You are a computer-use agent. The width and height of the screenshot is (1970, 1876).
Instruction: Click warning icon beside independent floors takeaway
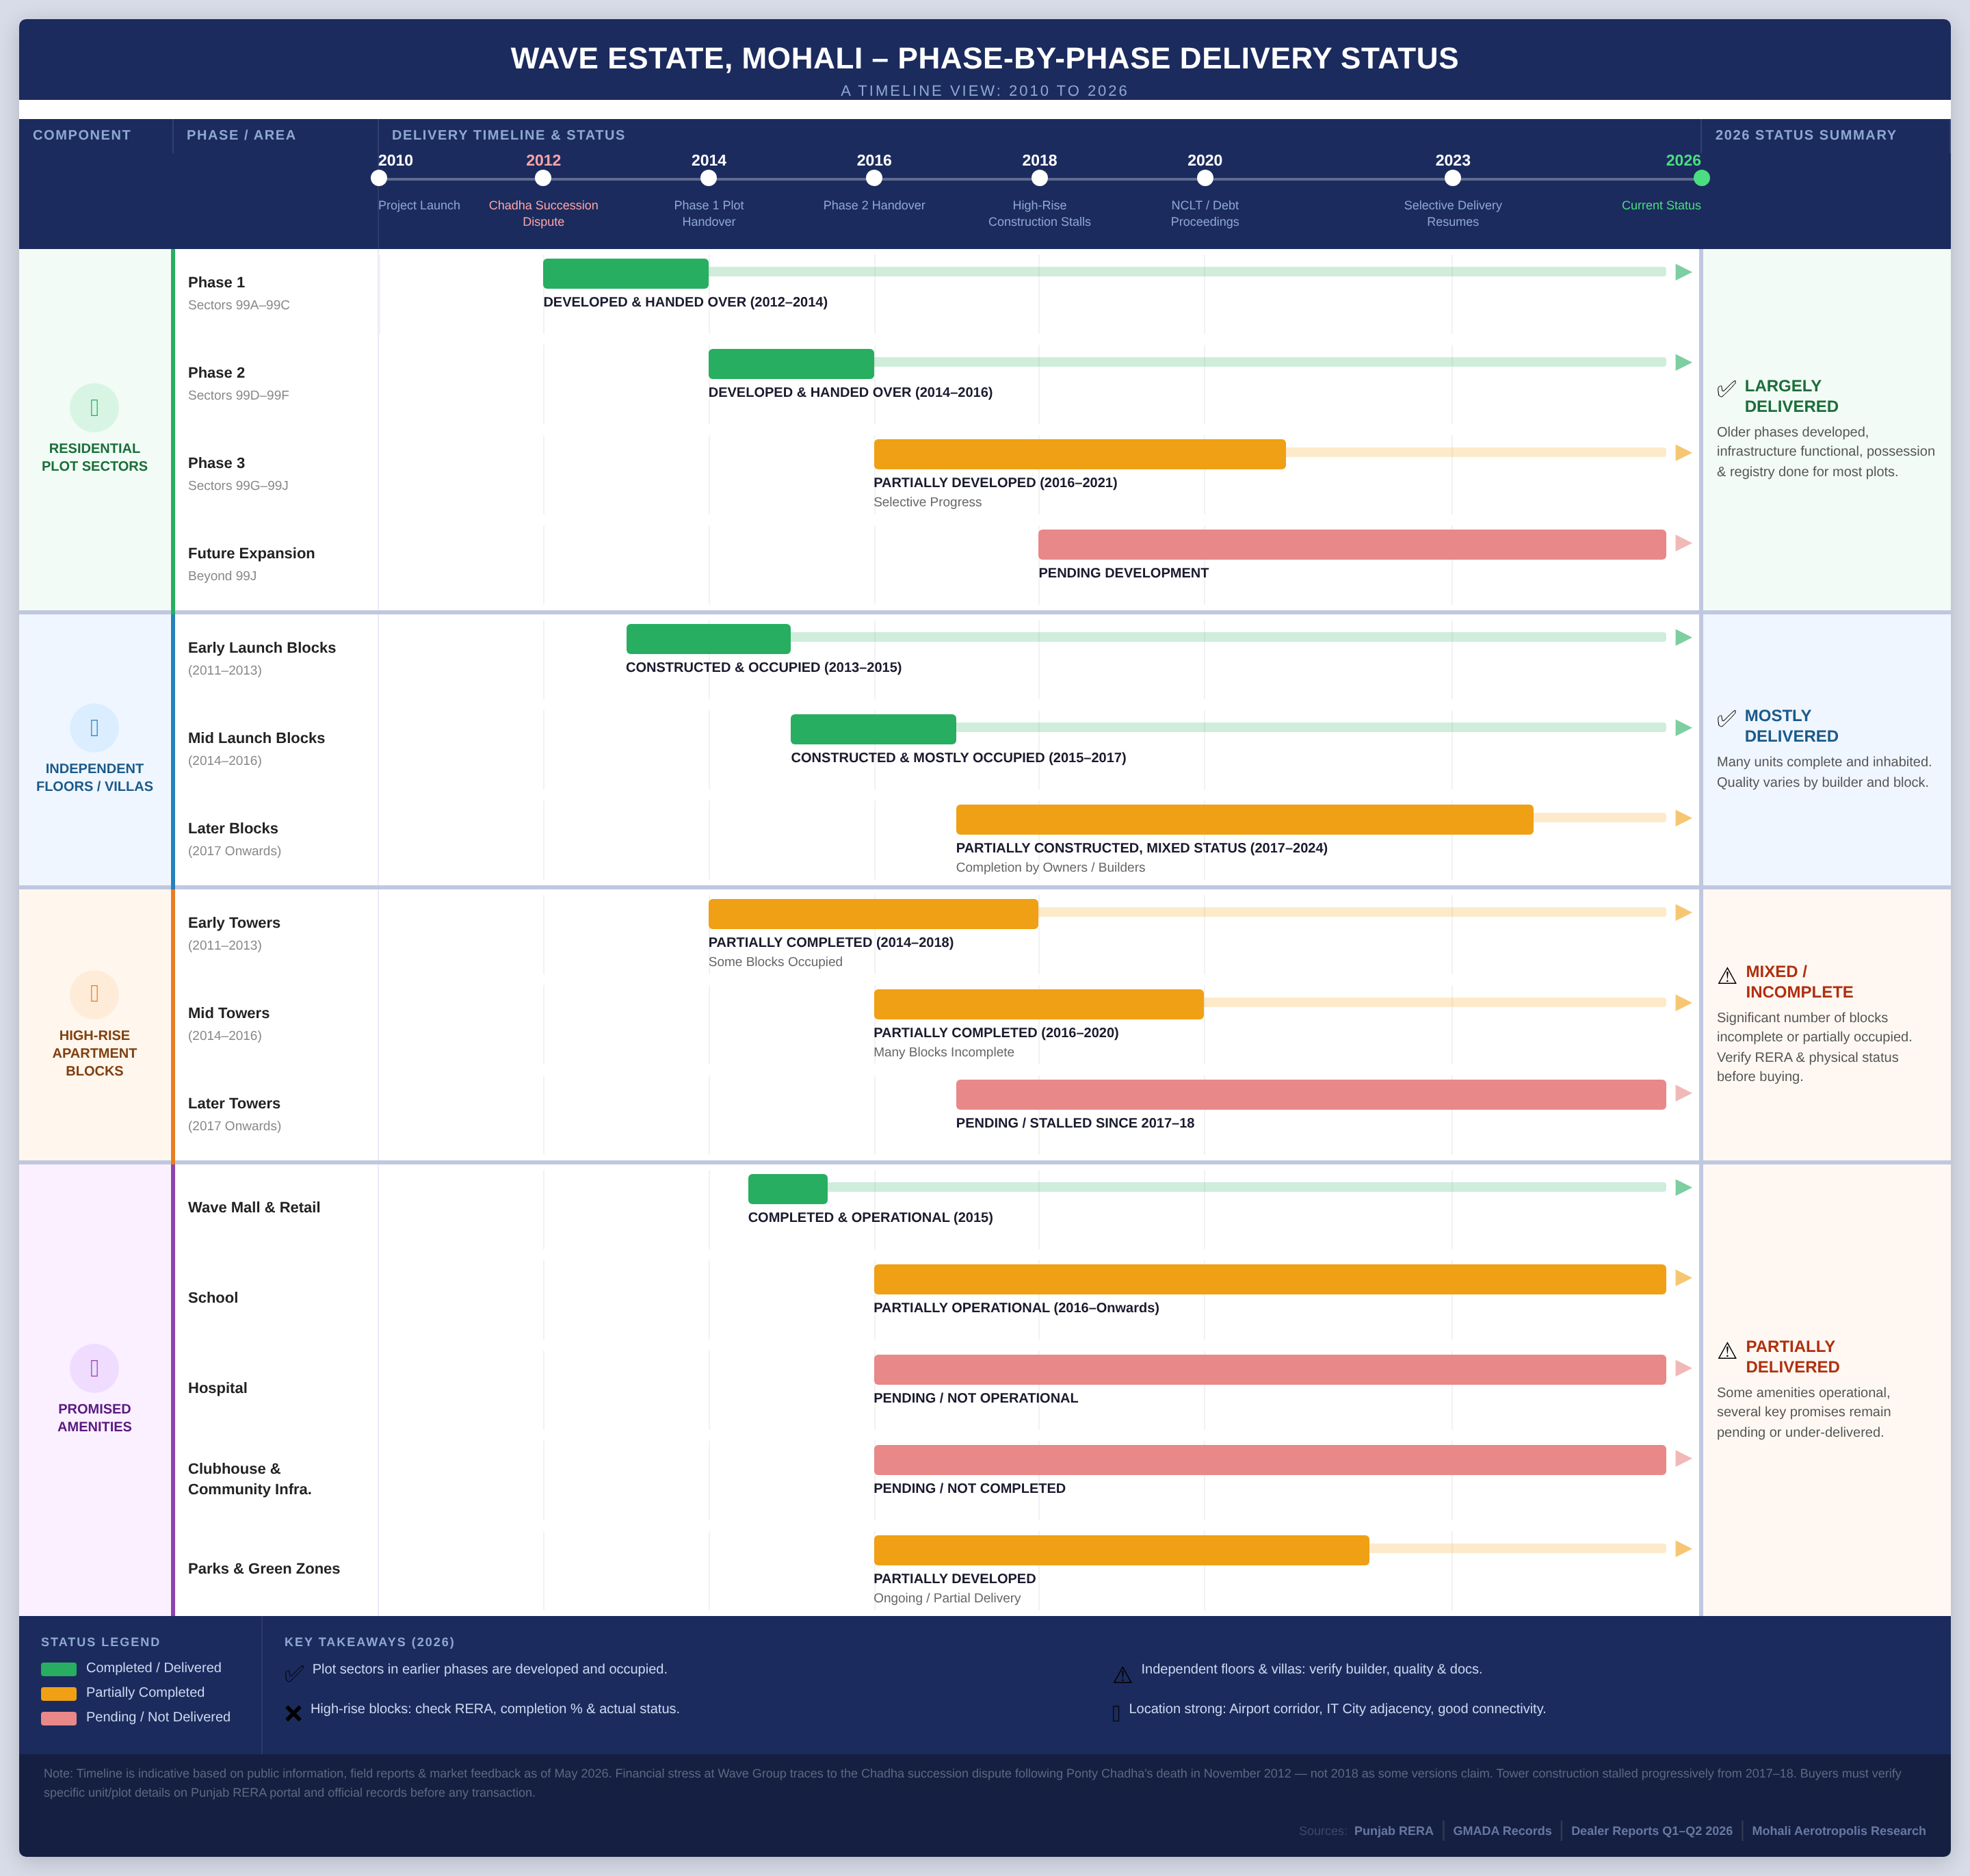click(x=1123, y=1674)
